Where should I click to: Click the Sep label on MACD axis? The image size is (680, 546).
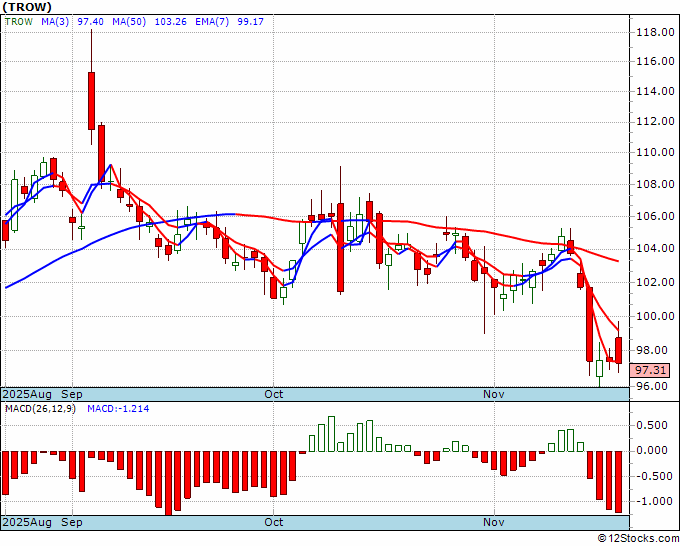click(72, 522)
